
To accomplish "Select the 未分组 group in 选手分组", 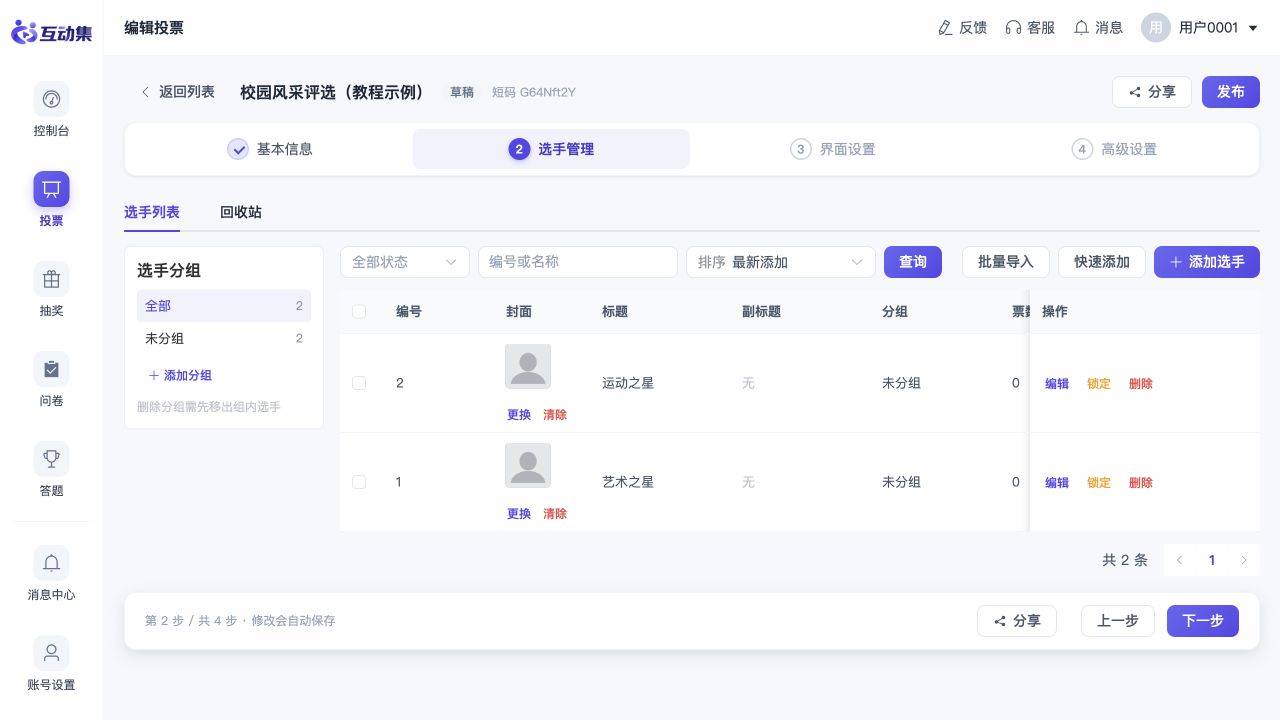I will [x=224, y=339].
